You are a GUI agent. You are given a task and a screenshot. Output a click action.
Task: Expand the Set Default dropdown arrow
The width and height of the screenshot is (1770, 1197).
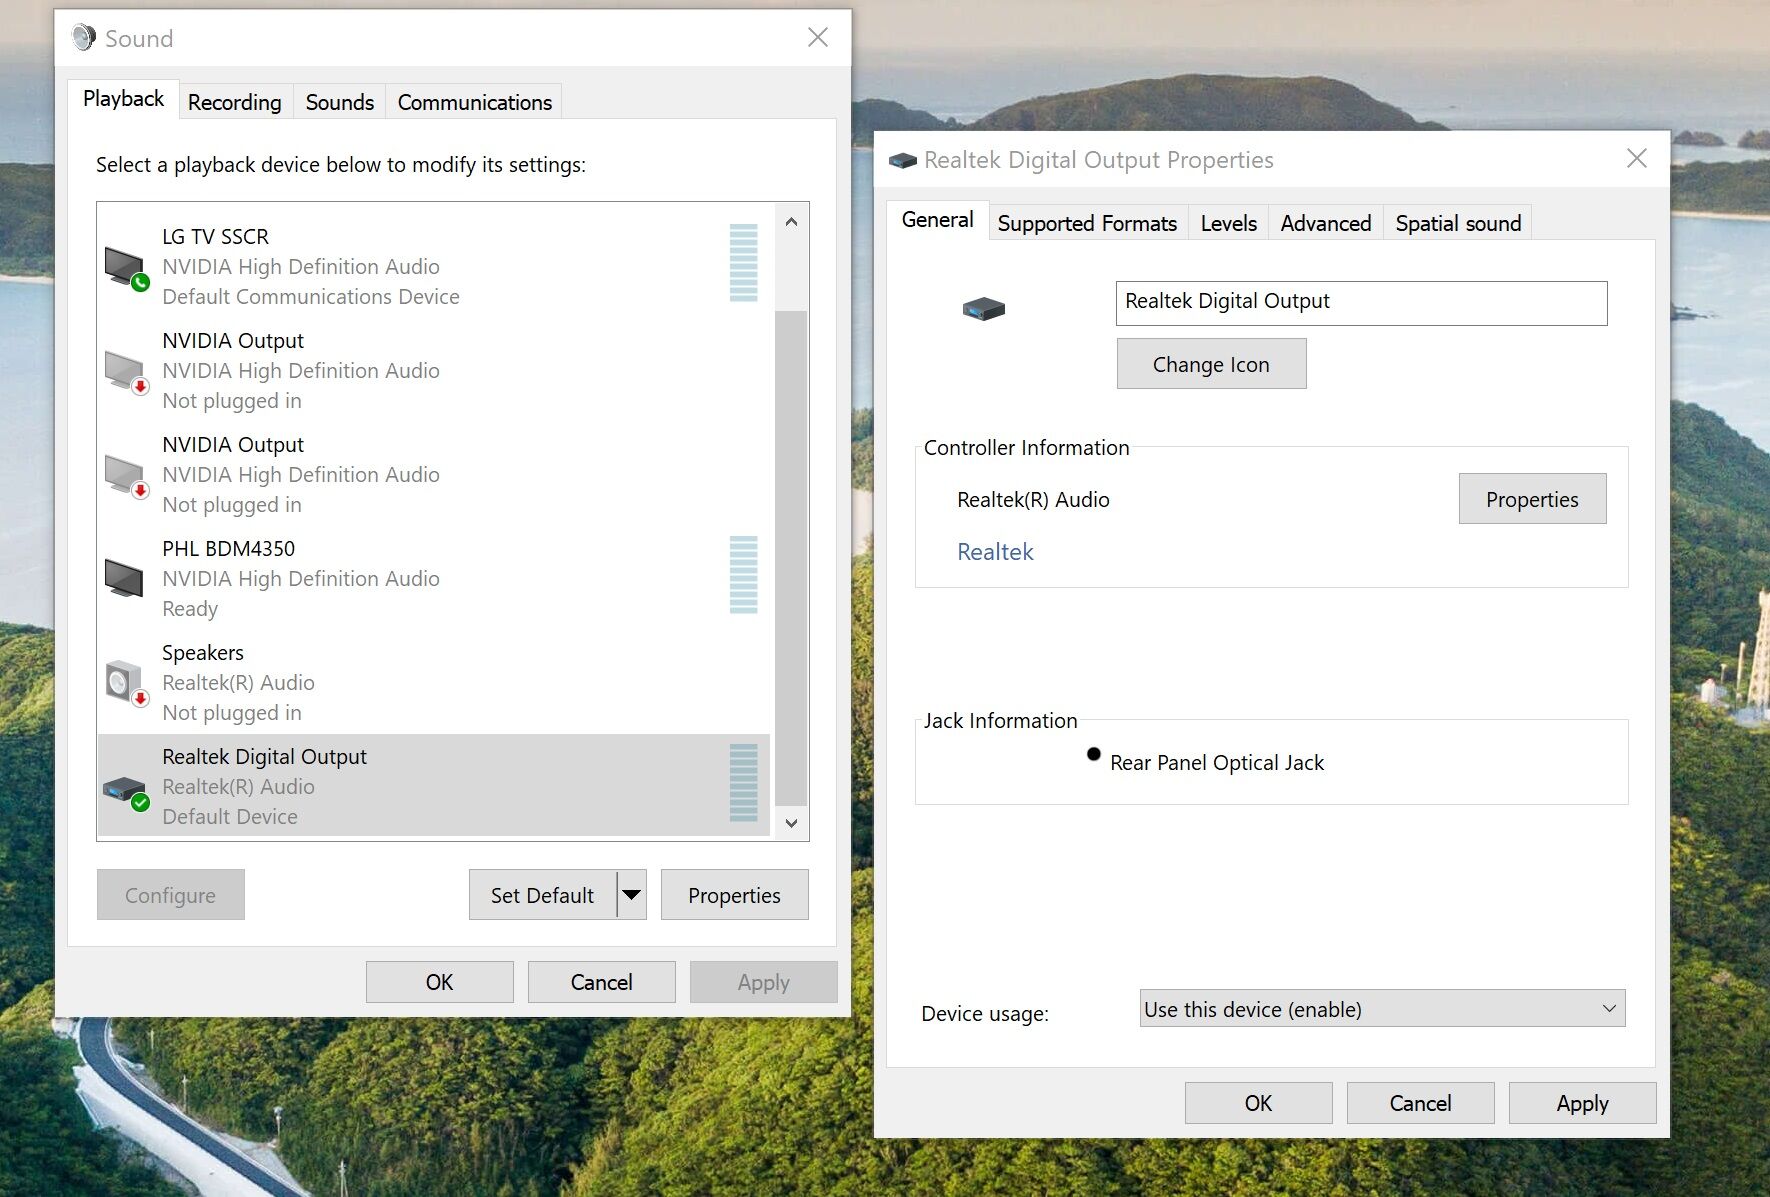(x=632, y=895)
